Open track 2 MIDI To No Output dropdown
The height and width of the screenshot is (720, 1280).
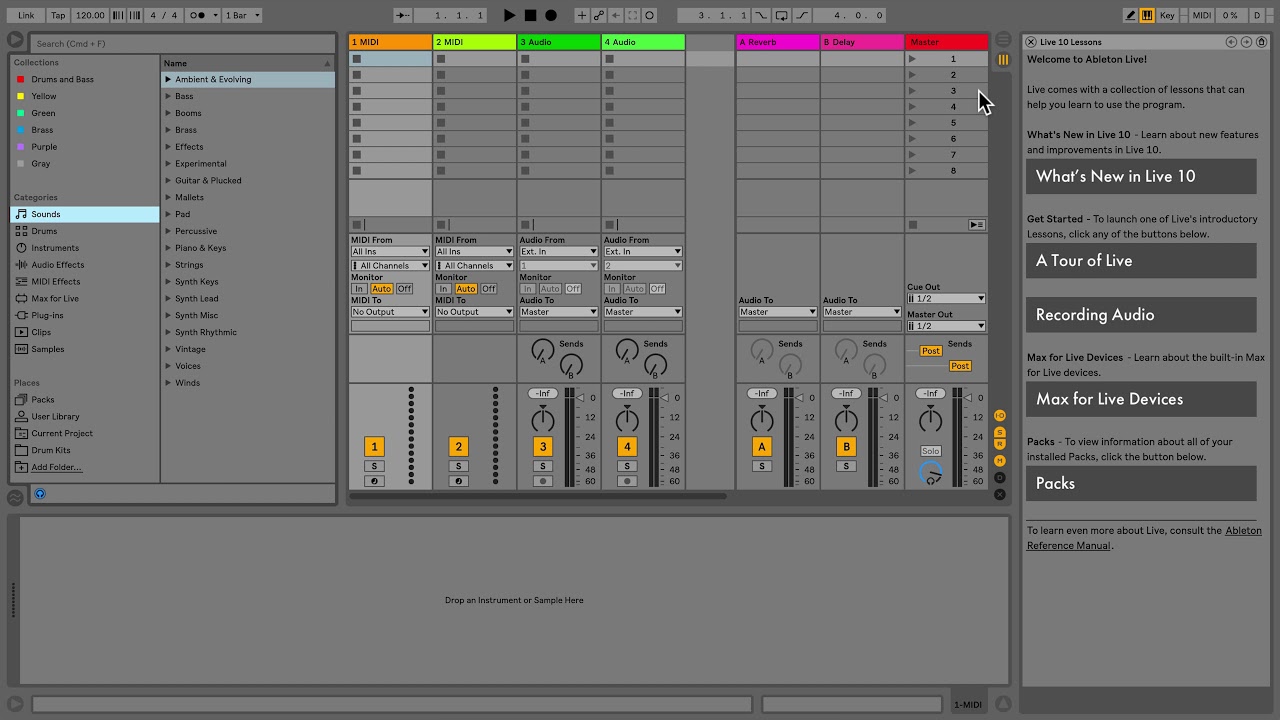coord(474,312)
